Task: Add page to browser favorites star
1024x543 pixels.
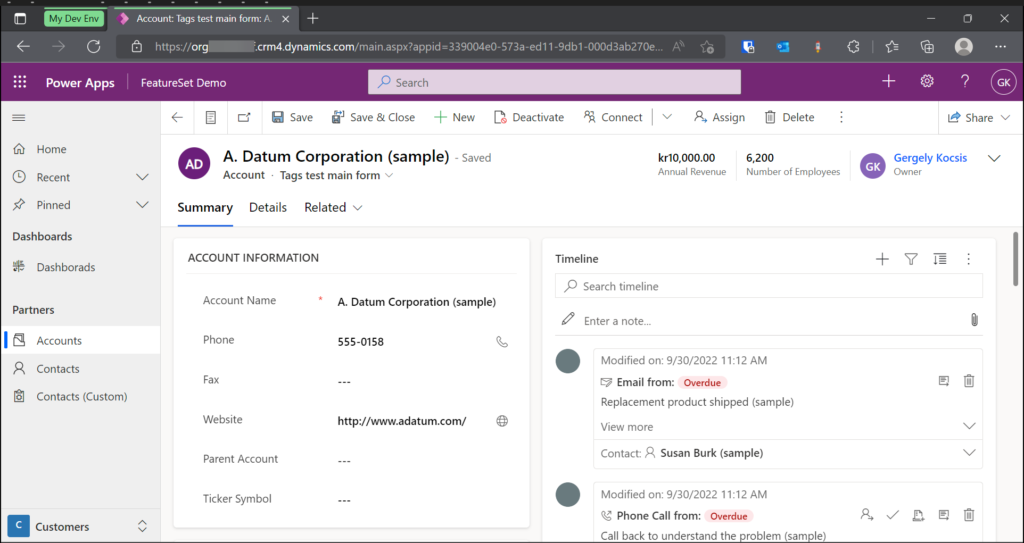Action: coord(707,46)
